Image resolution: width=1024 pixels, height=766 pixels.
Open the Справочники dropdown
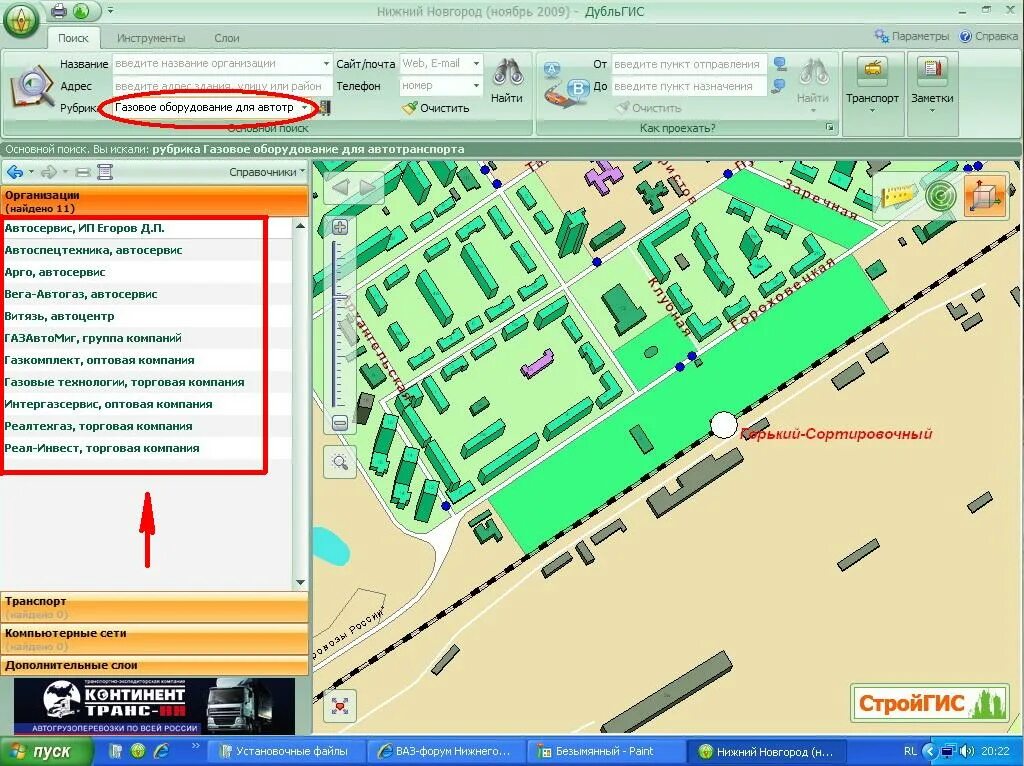[267, 172]
